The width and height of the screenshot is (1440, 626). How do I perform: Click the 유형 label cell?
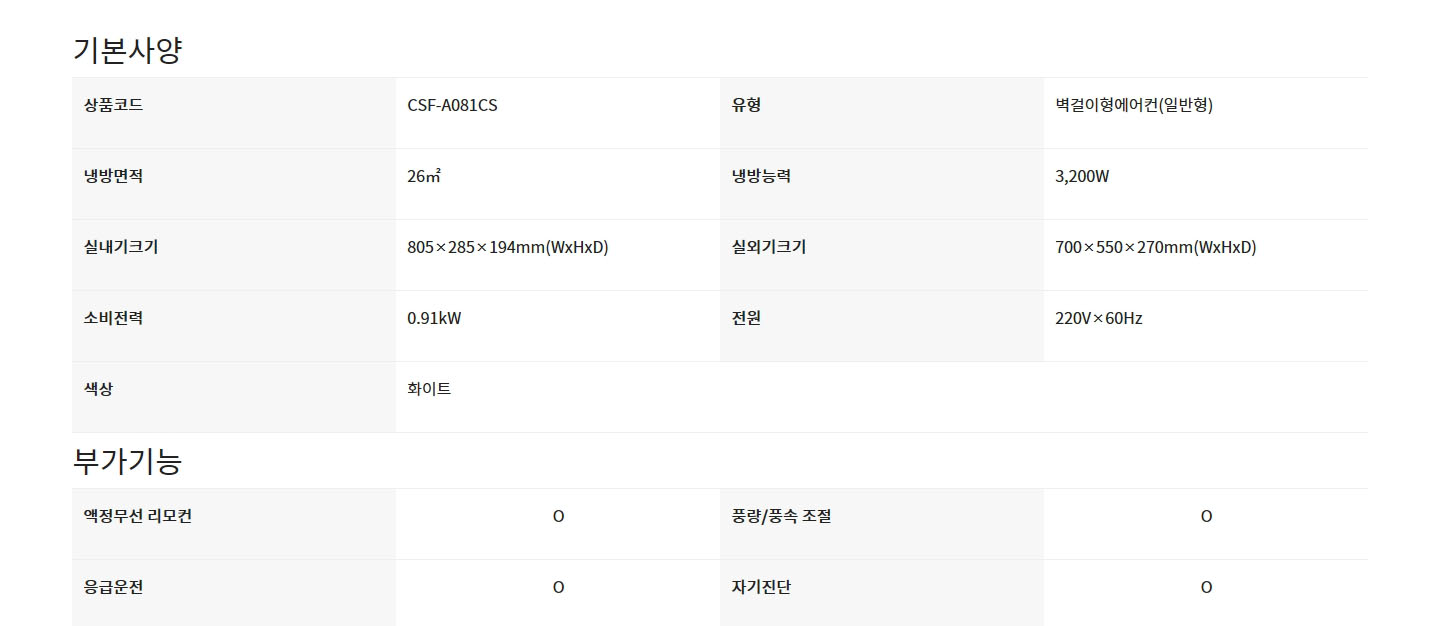882,113
